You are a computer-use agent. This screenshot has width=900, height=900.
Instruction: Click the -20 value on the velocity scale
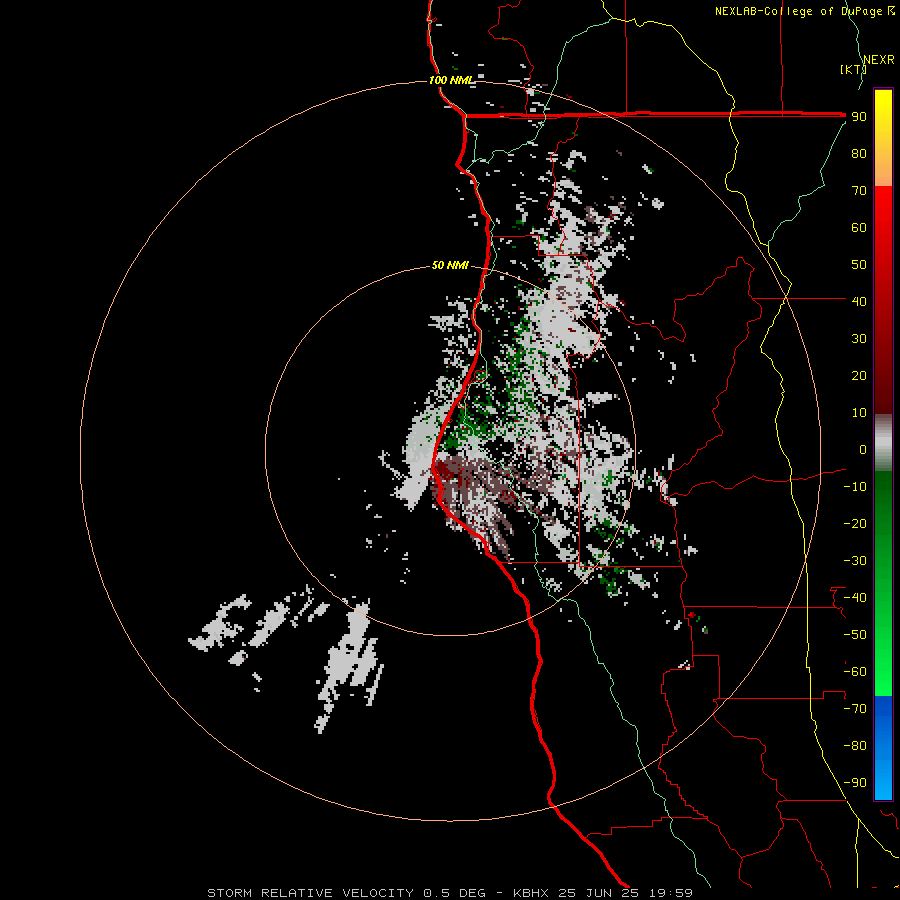(855, 524)
